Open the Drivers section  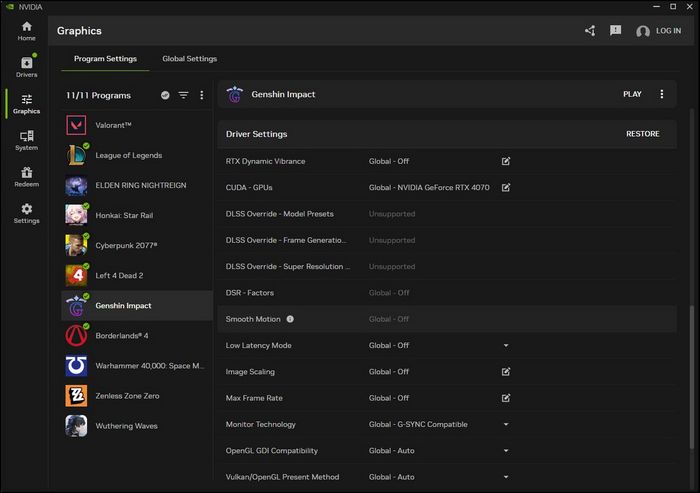point(26,67)
